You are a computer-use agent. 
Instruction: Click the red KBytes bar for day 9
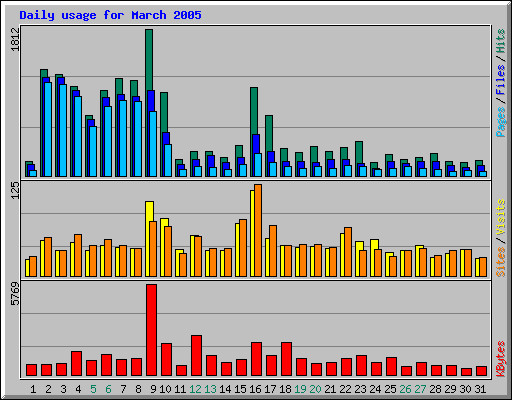[152, 330]
